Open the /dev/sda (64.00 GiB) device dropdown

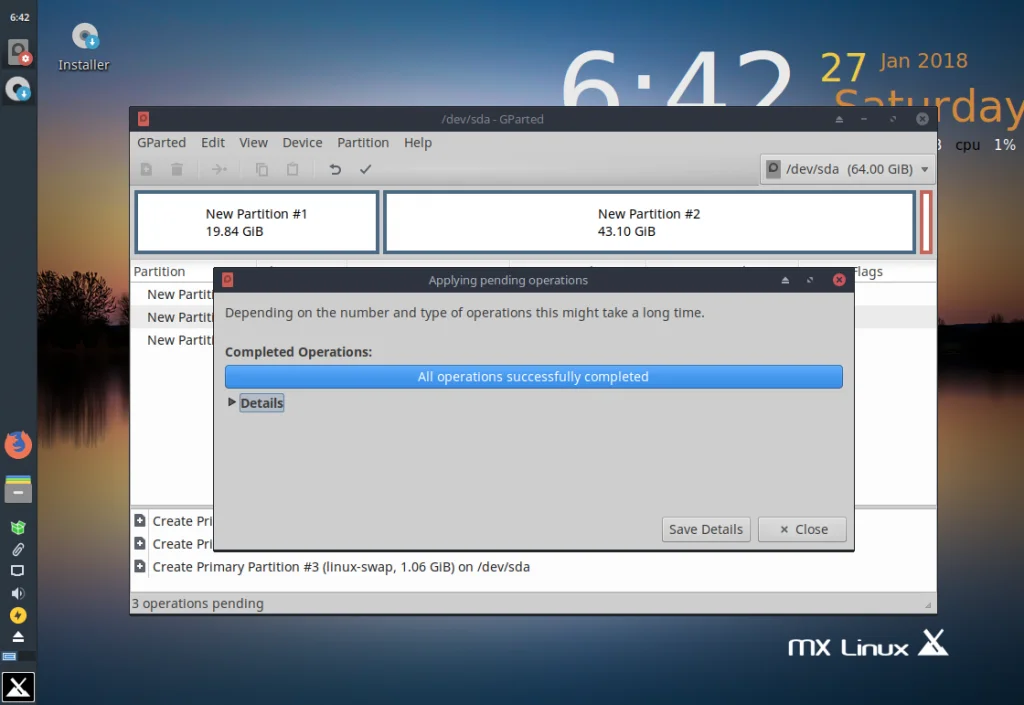(x=847, y=169)
